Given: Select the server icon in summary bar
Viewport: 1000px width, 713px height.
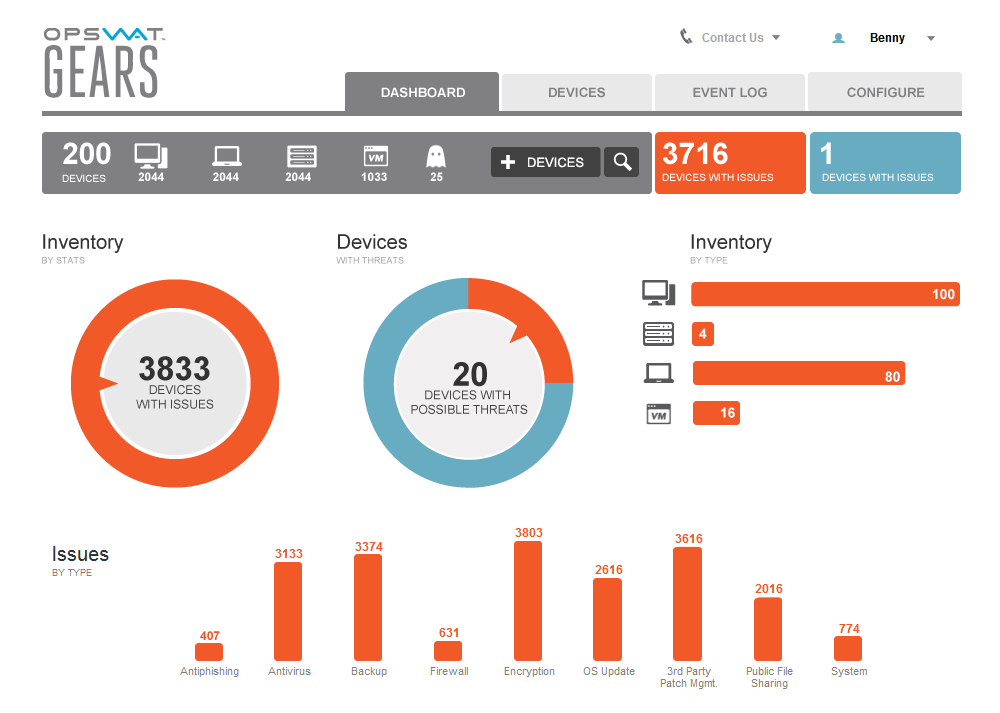Looking at the screenshot, I should pyautogui.click(x=301, y=156).
